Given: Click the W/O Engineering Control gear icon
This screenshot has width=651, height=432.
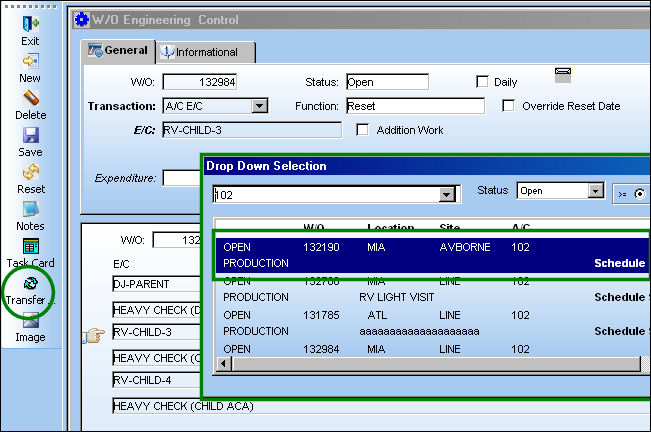Looking at the screenshot, I should 81,20.
